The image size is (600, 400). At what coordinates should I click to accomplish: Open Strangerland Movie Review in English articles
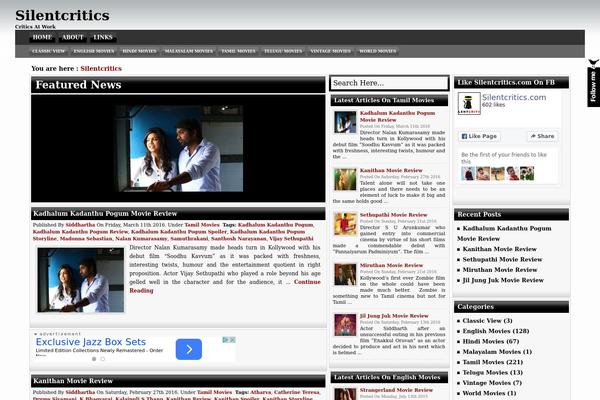[x=396, y=390]
